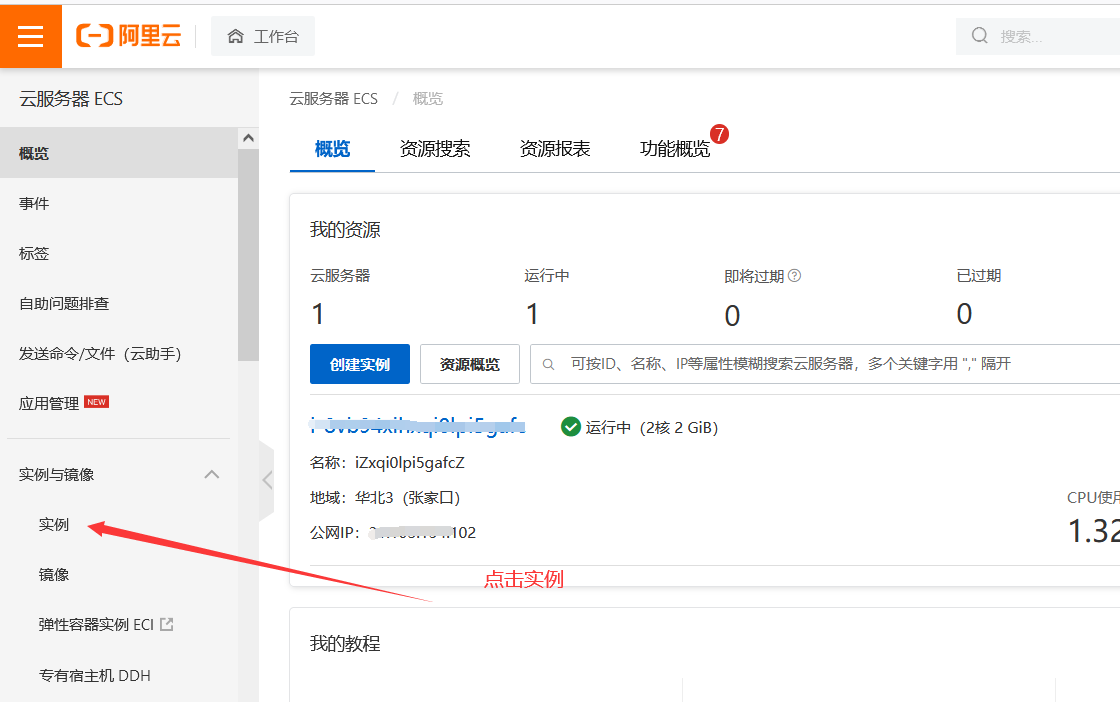The width and height of the screenshot is (1120, 702).
Task: Collapse the 实例与镜像 section chevron
Action: 211,474
